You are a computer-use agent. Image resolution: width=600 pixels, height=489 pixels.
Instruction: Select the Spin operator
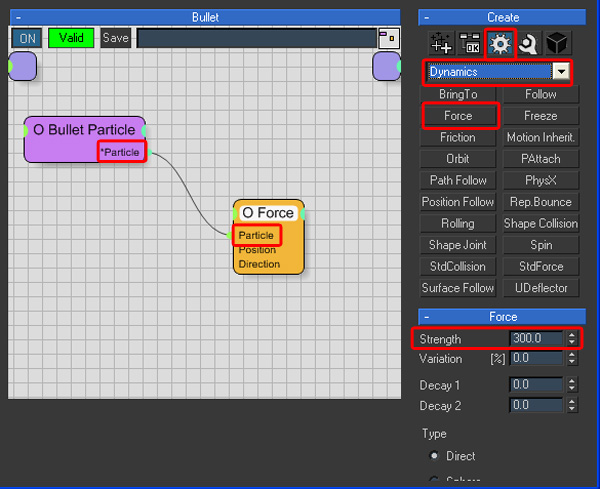tap(541, 245)
